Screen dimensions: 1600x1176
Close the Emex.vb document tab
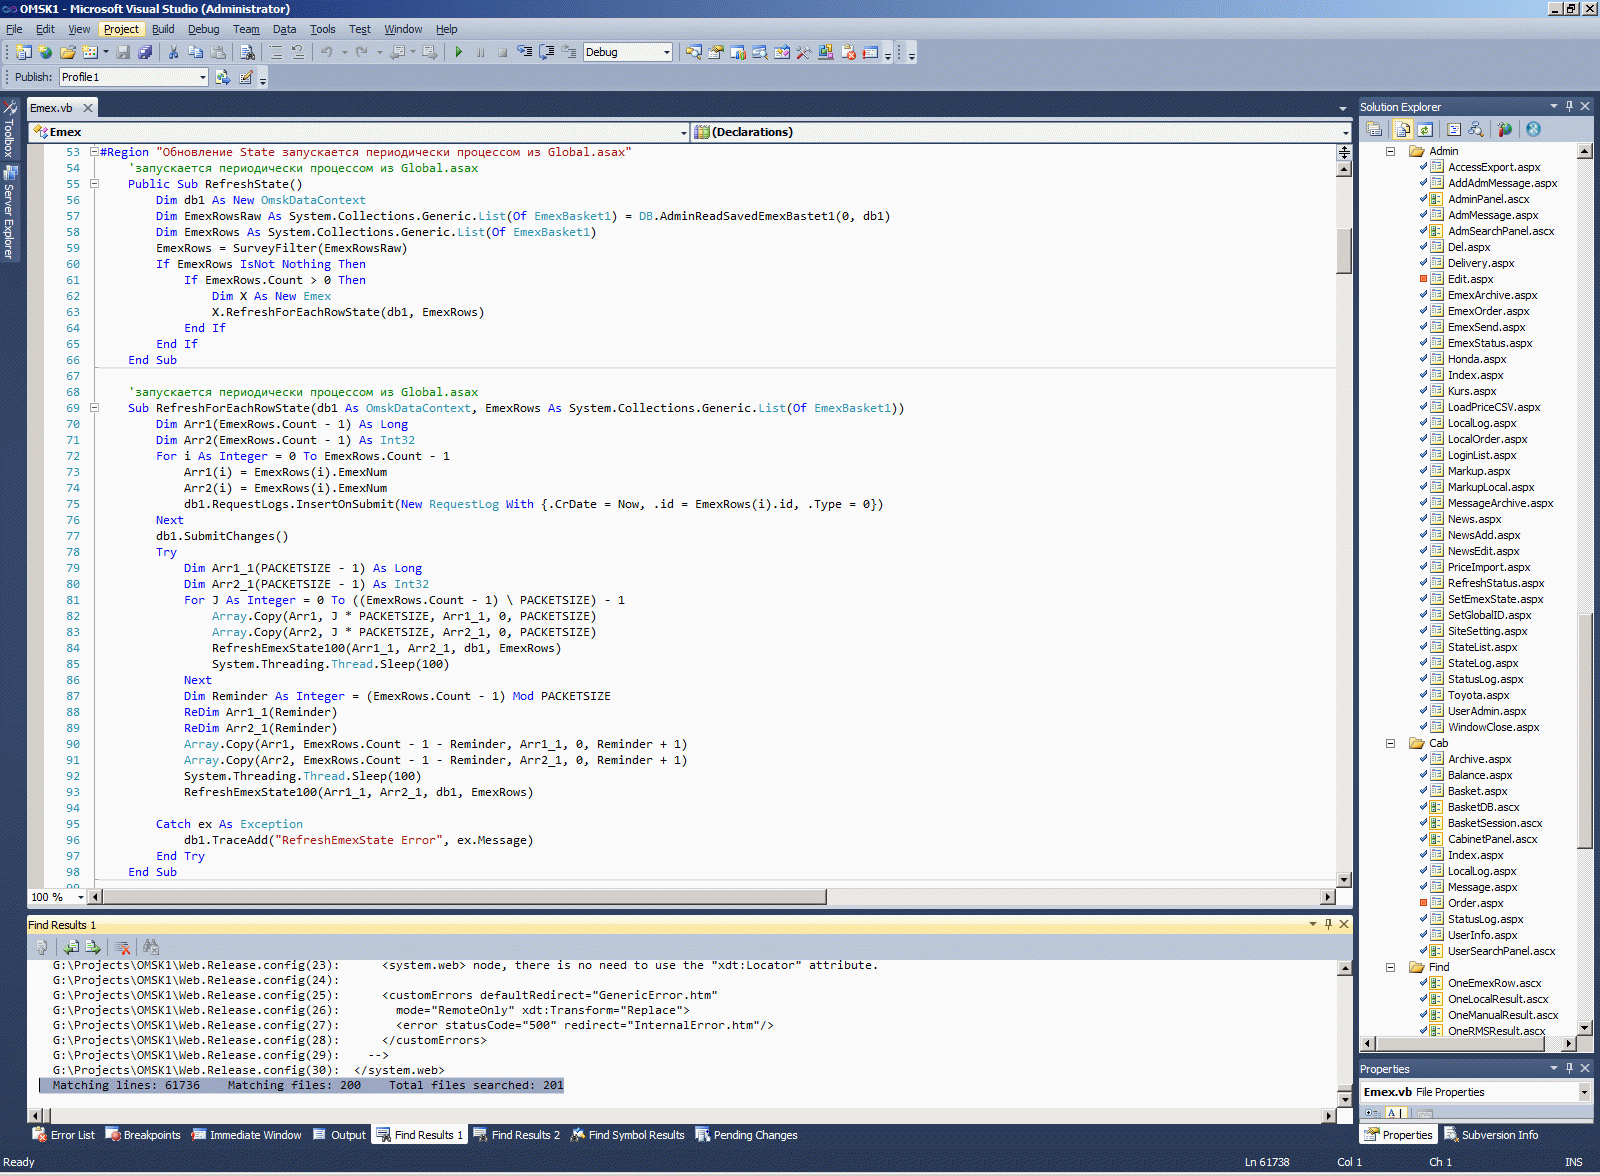(x=88, y=108)
